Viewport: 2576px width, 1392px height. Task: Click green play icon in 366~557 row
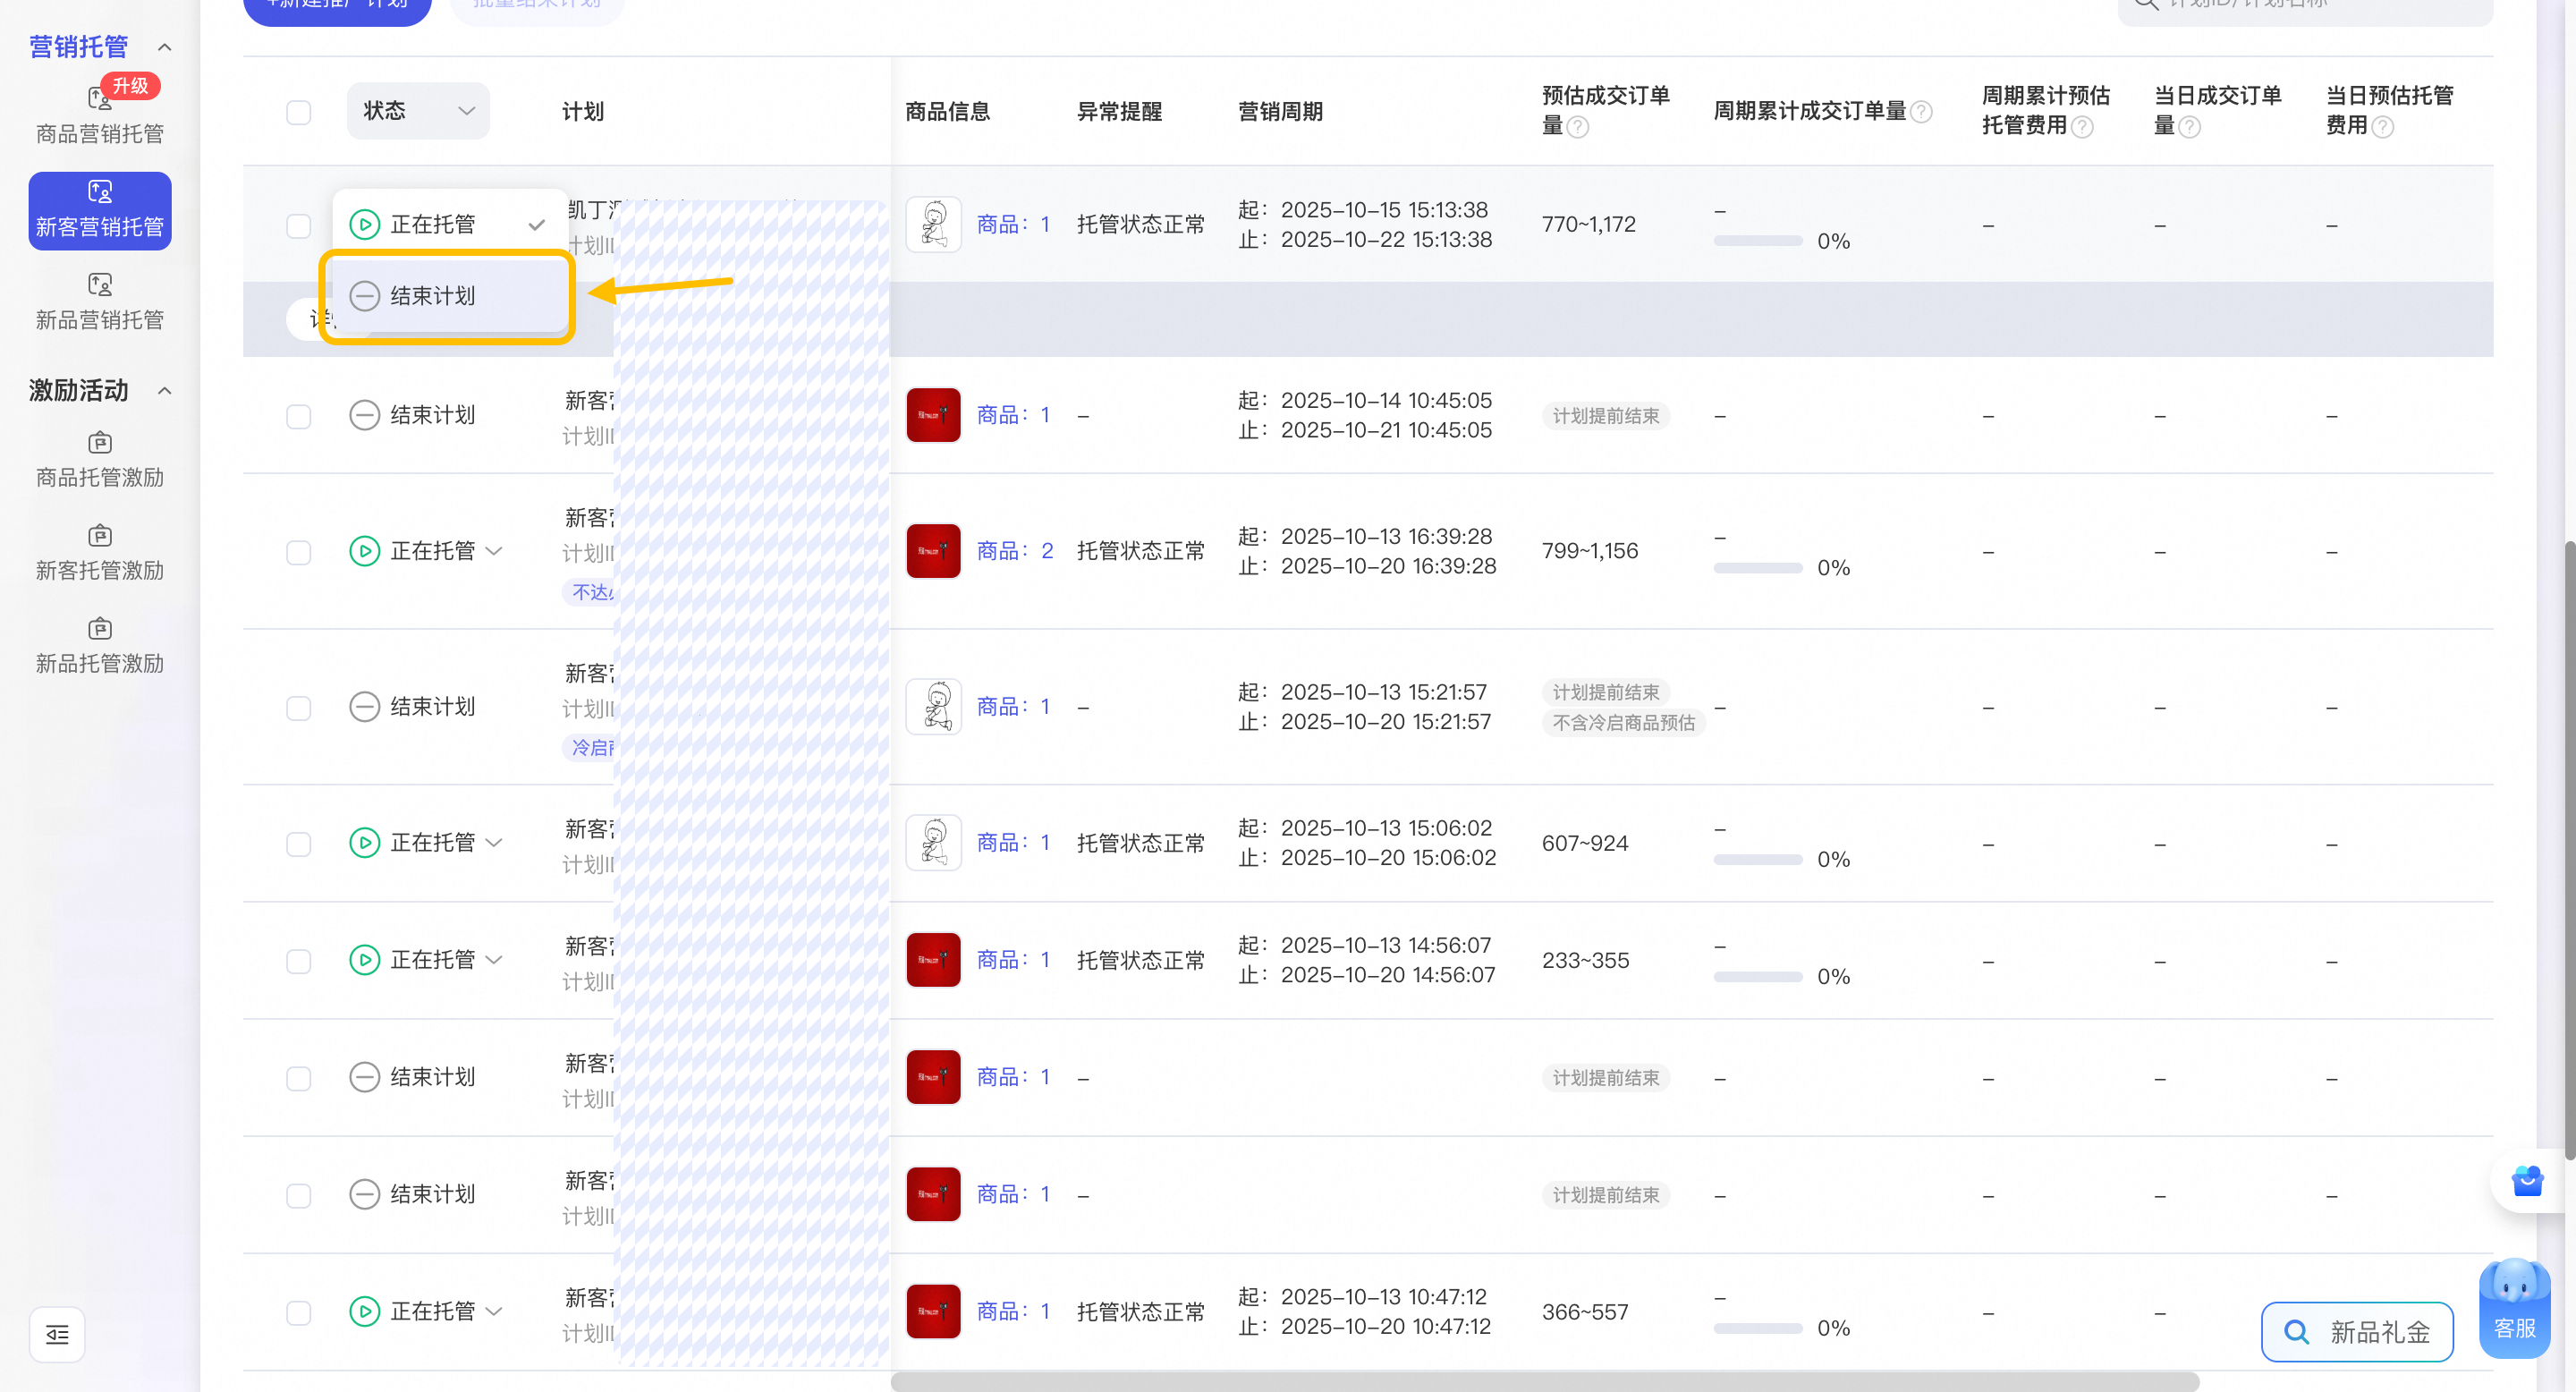pos(364,1311)
